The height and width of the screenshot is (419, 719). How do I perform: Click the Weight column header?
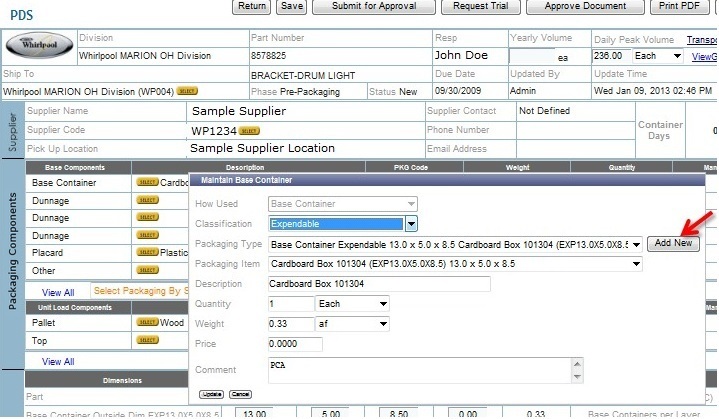[517, 167]
